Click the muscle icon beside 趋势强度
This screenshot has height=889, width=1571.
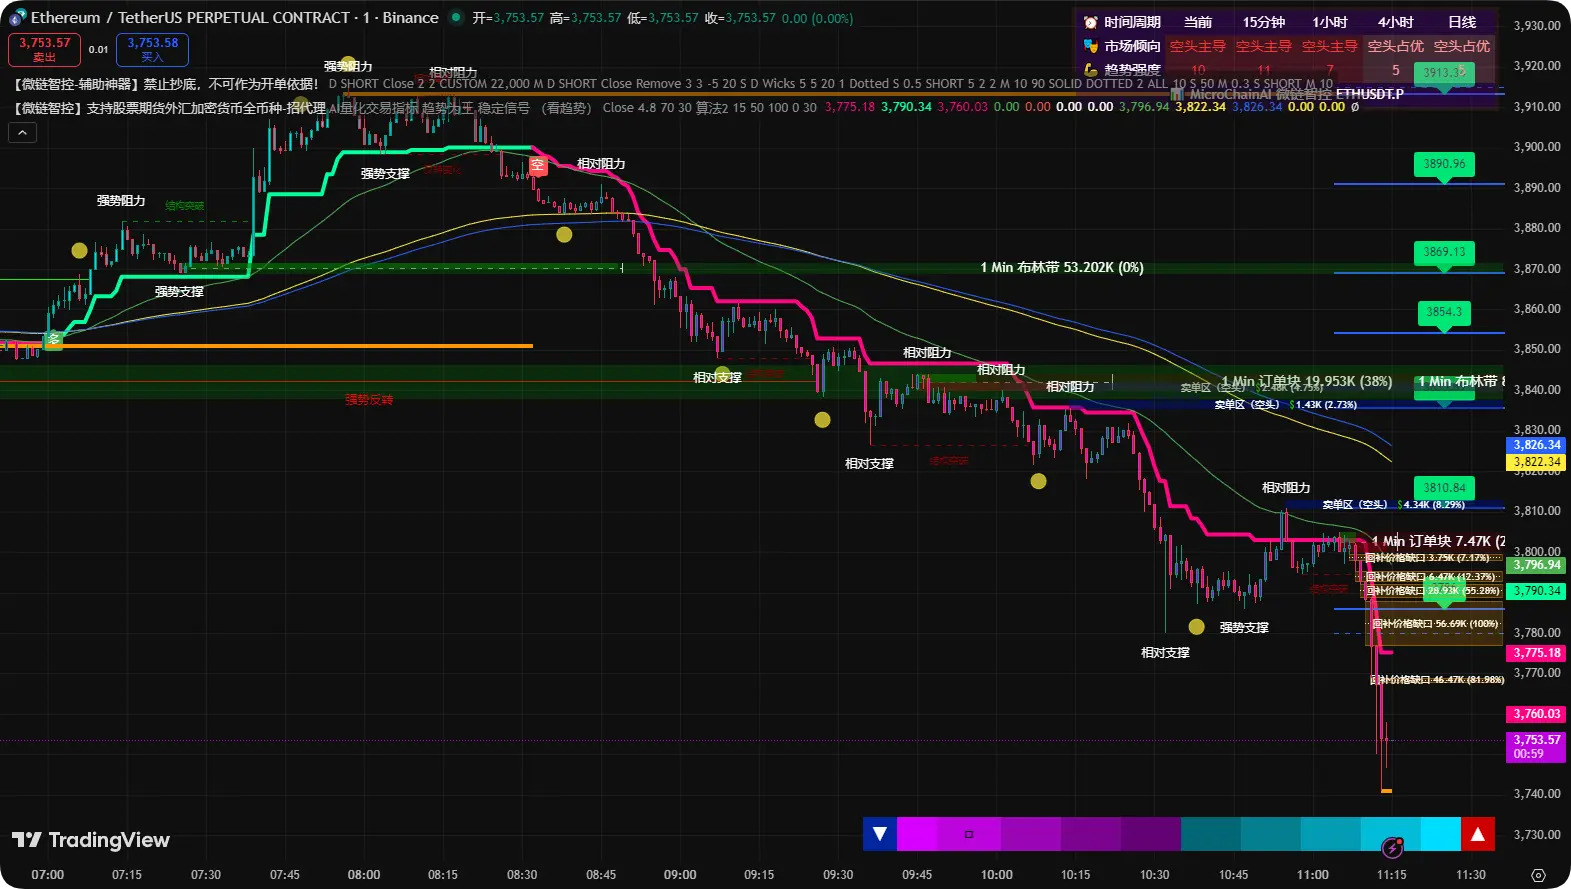[x=1090, y=70]
